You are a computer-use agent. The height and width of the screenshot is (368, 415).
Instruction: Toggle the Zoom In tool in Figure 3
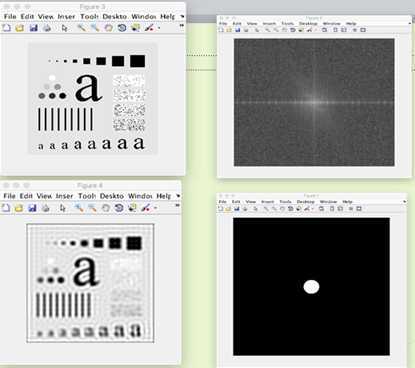81,28
